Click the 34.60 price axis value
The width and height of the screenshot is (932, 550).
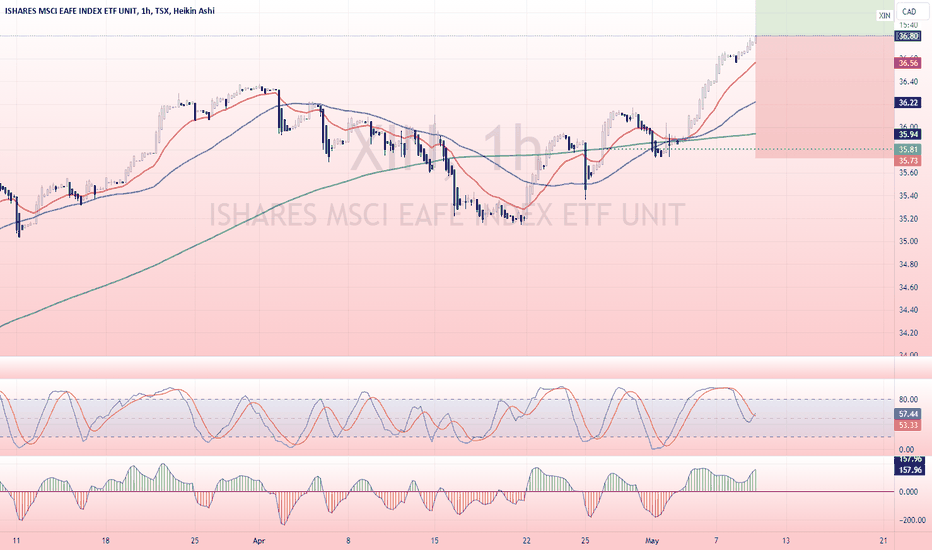[908, 287]
